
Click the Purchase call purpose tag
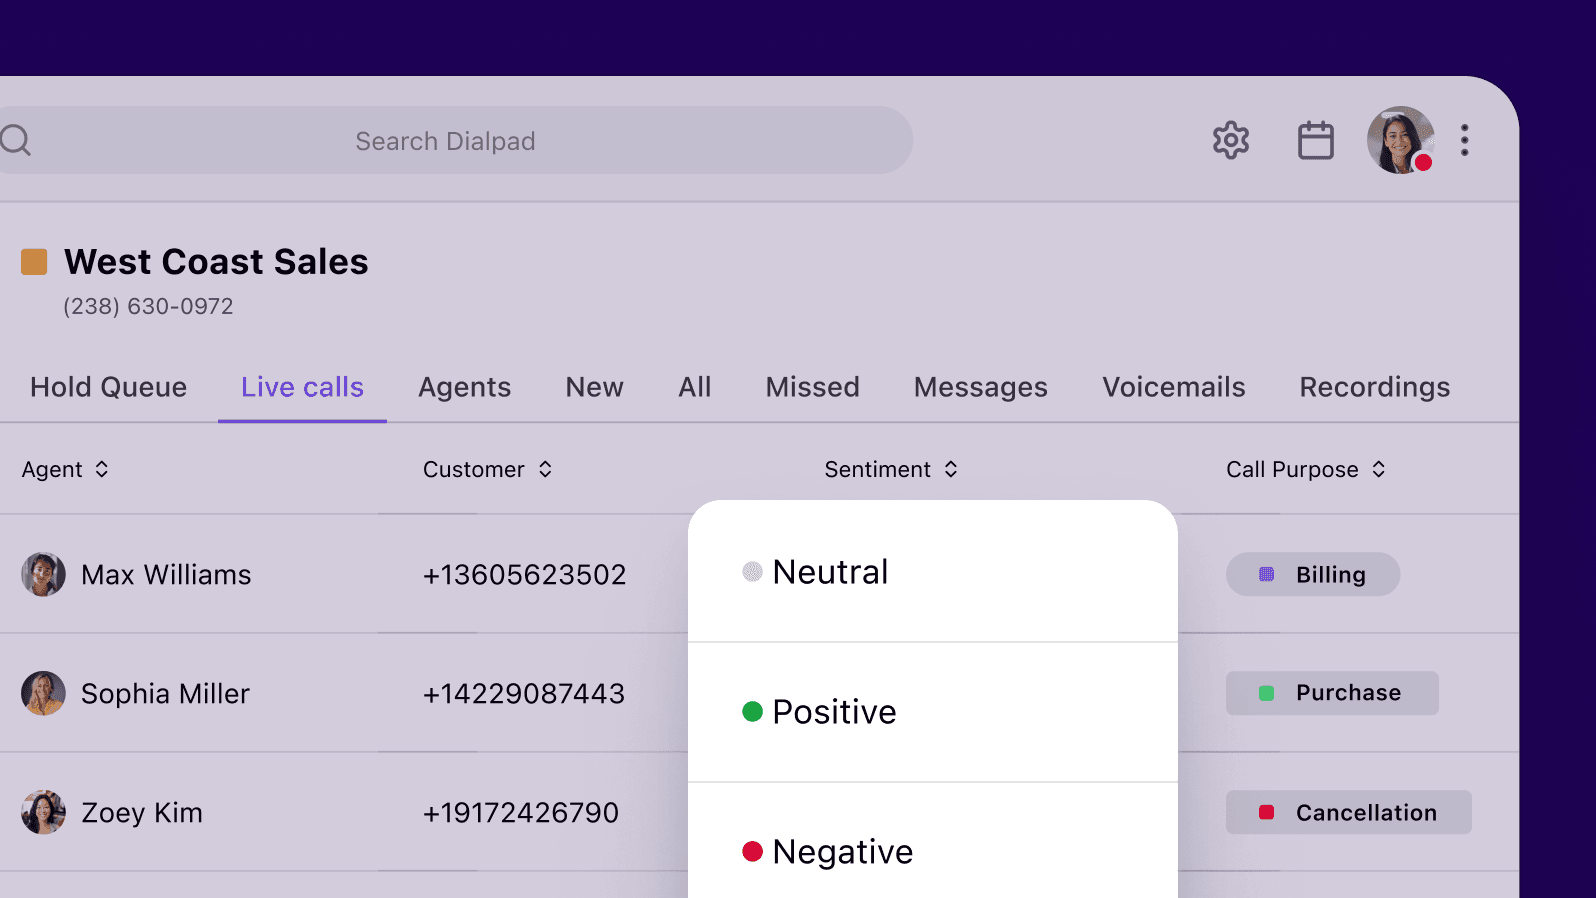[1332, 693]
